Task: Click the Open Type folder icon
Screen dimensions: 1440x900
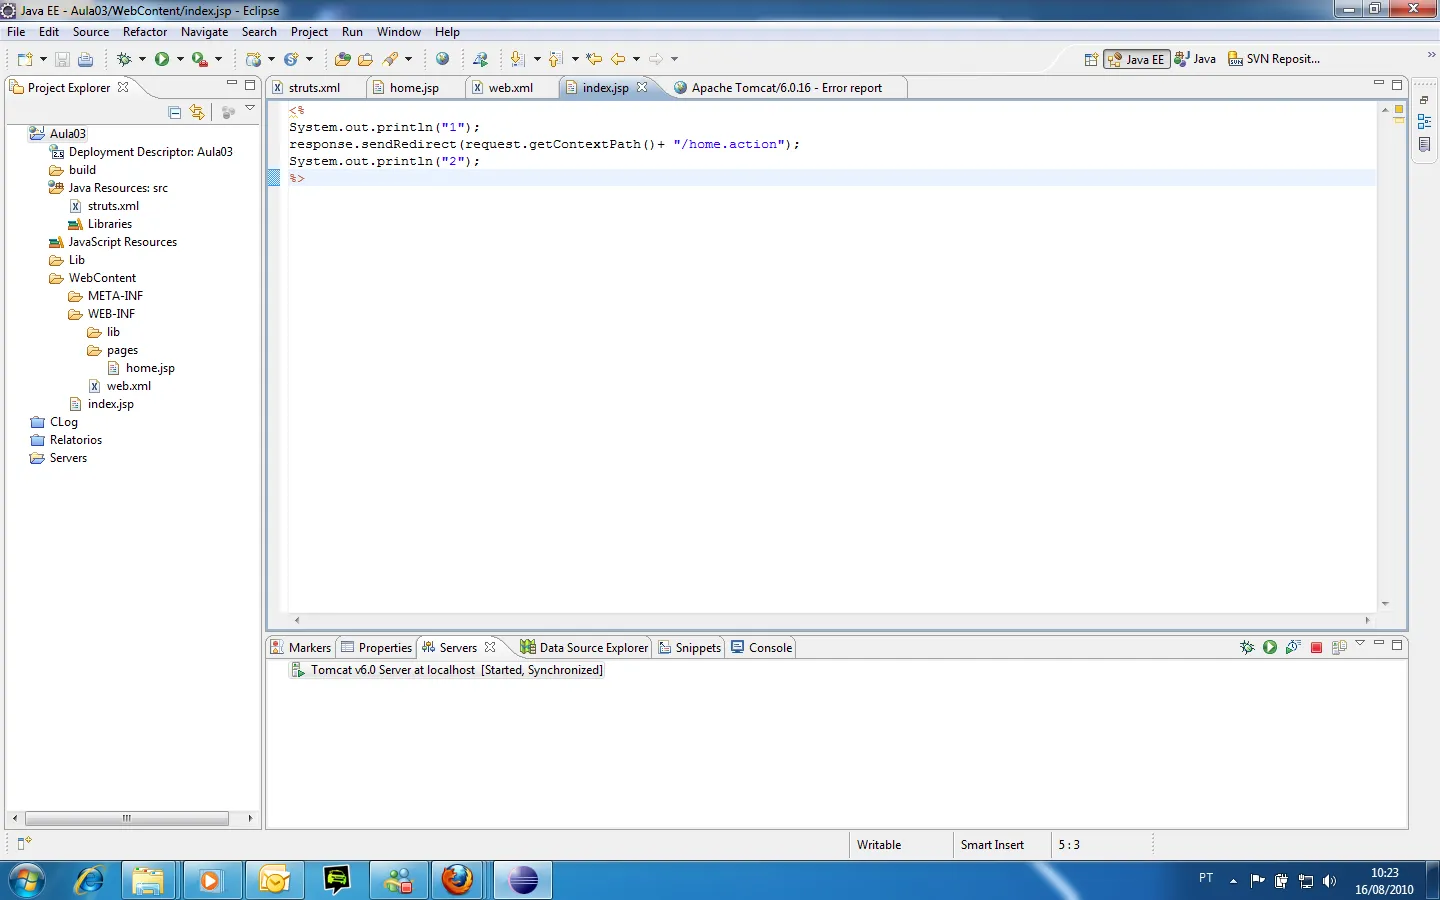Action: tap(342, 59)
